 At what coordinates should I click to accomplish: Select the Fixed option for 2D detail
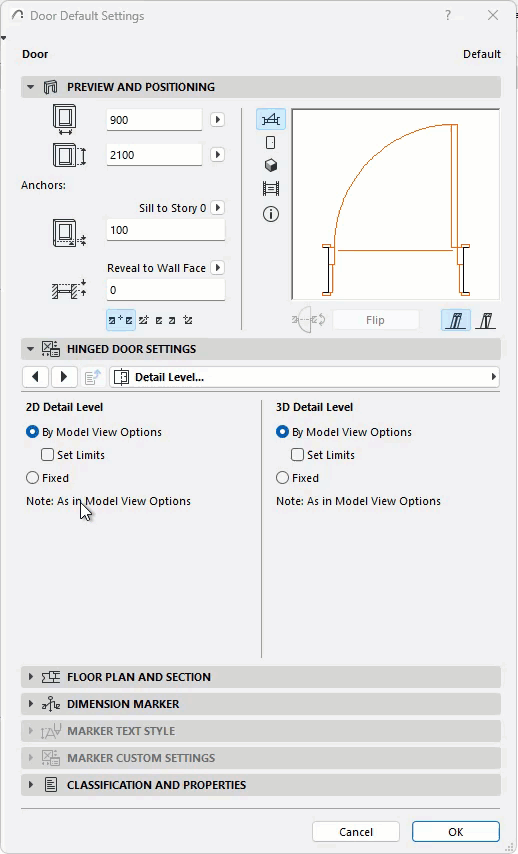tap(32, 478)
